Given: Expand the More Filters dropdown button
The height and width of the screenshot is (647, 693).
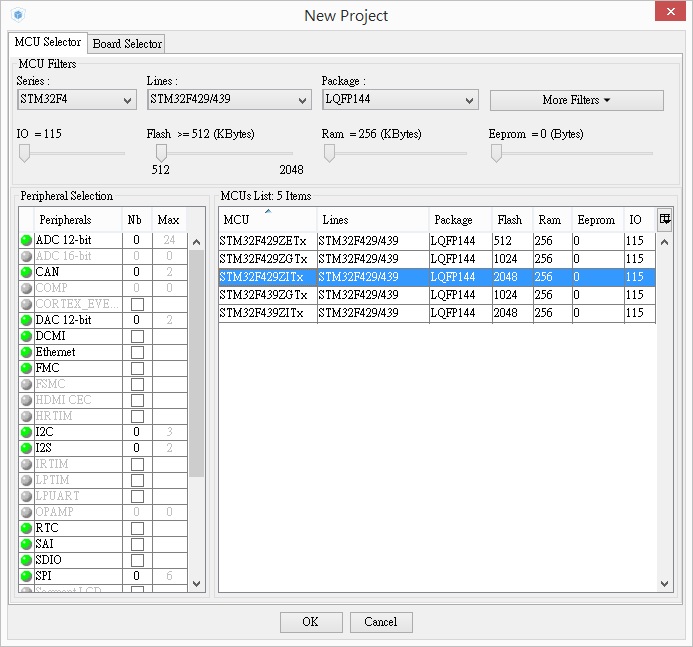Looking at the screenshot, I should (x=576, y=100).
